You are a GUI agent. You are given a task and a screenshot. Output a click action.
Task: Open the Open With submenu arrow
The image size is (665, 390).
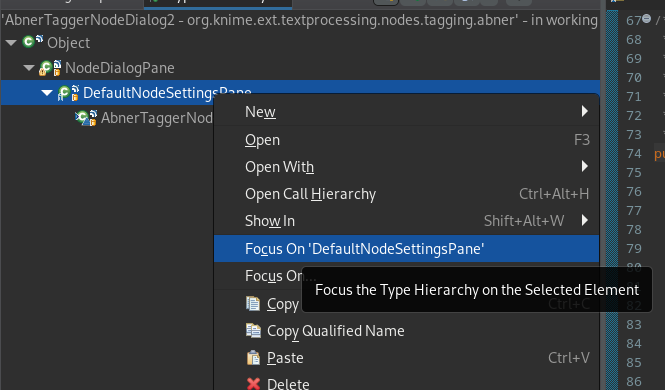point(585,166)
